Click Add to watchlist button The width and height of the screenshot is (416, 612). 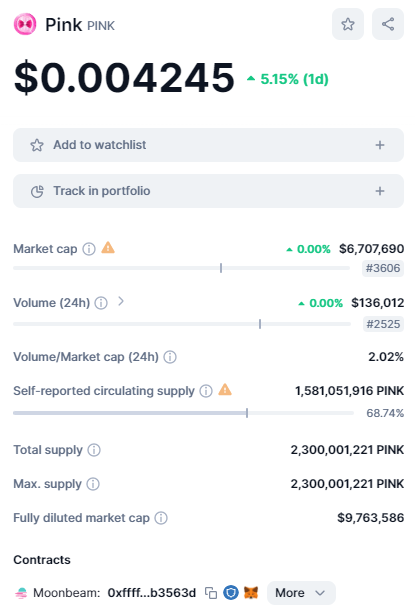pyautogui.click(x=208, y=145)
